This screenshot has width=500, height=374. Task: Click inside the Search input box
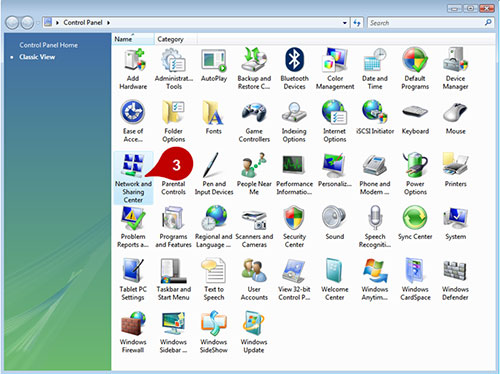click(x=425, y=23)
